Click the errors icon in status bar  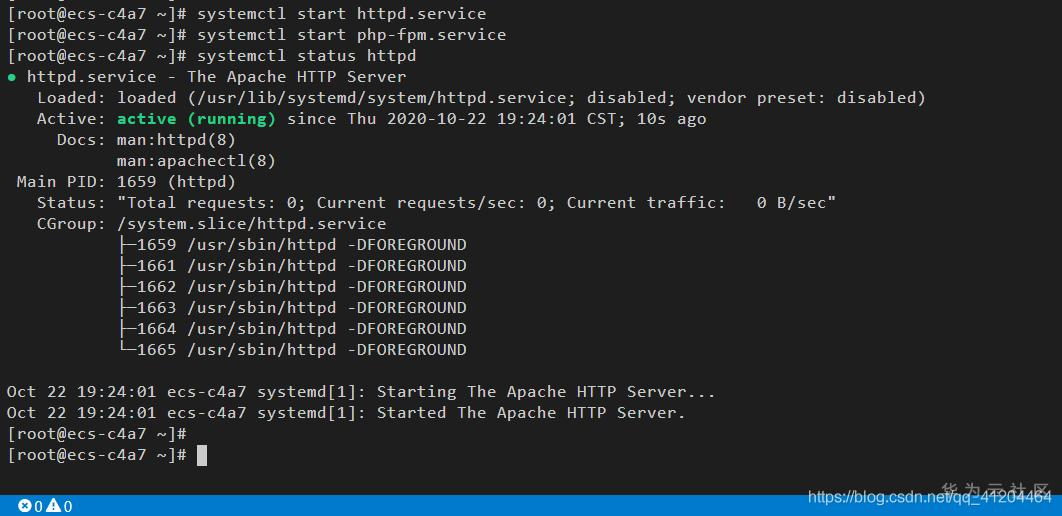25,506
